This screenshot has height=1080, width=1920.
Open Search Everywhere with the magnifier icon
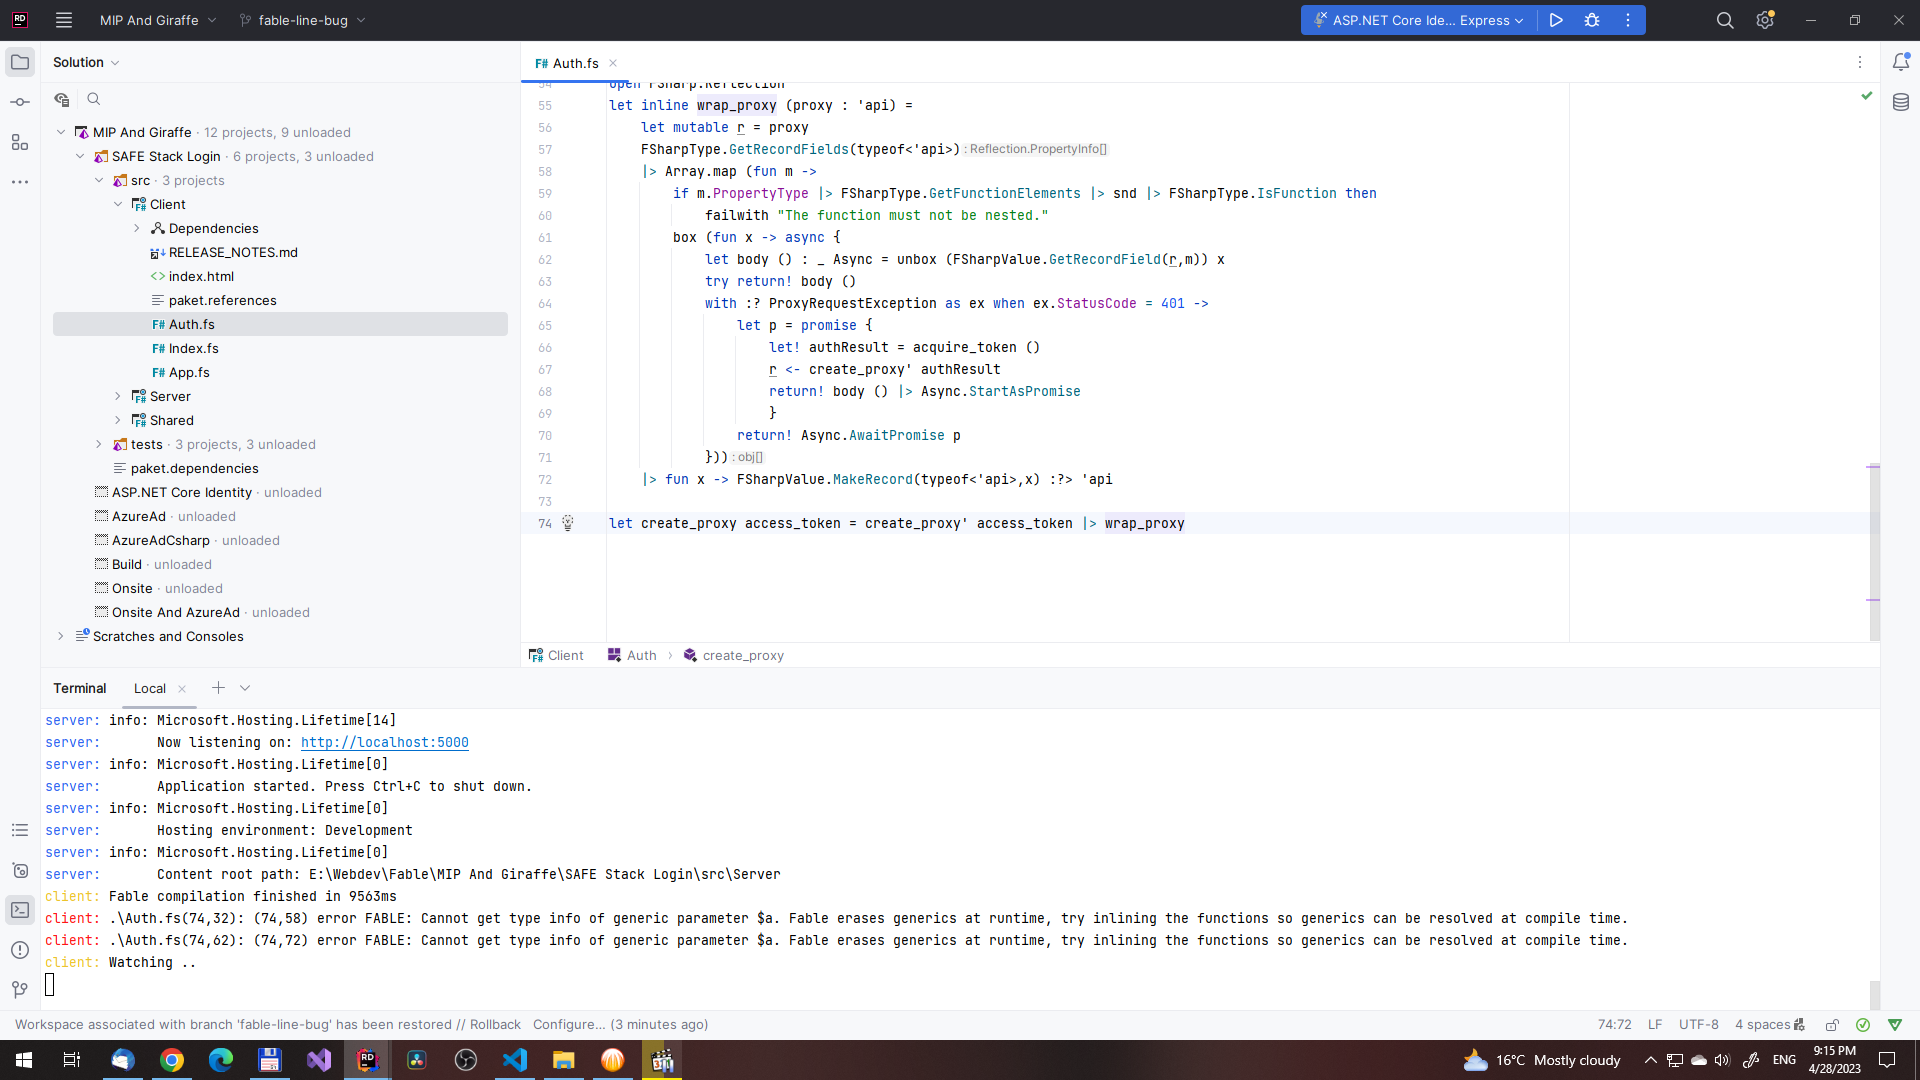pyautogui.click(x=1725, y=20)
